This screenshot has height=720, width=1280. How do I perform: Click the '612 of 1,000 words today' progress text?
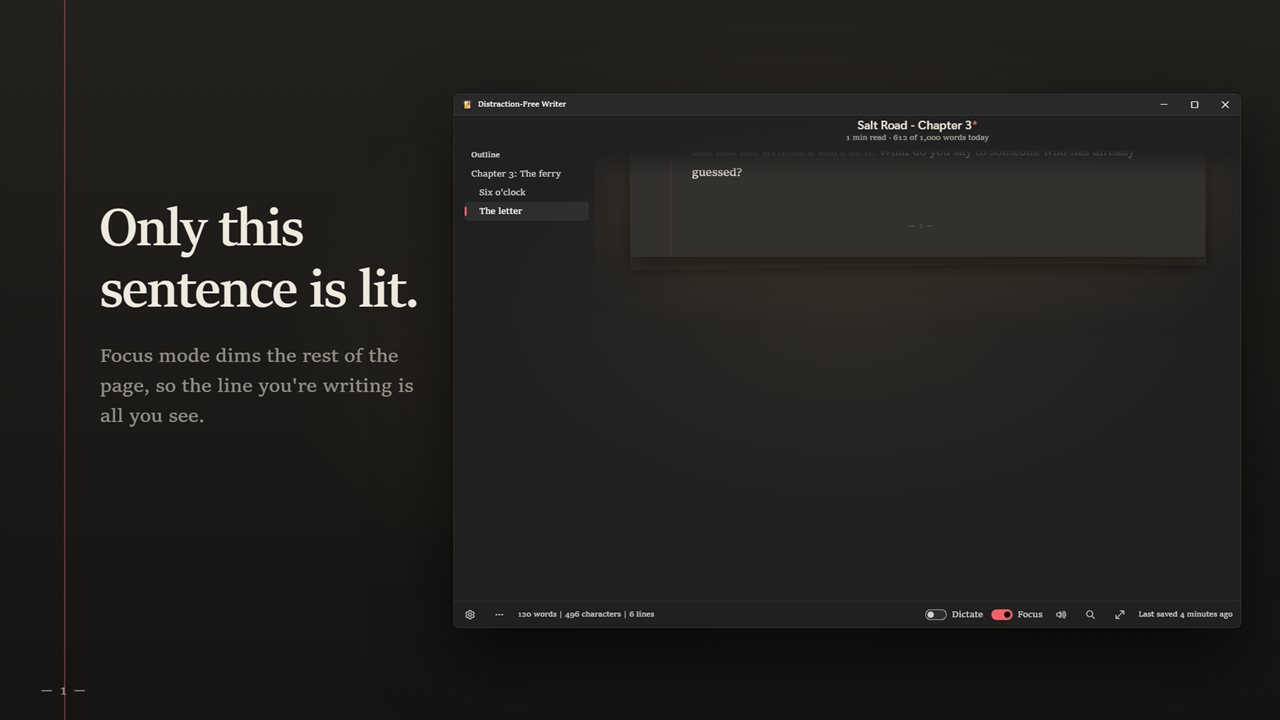pyautogui.click(x=941, y=138)
